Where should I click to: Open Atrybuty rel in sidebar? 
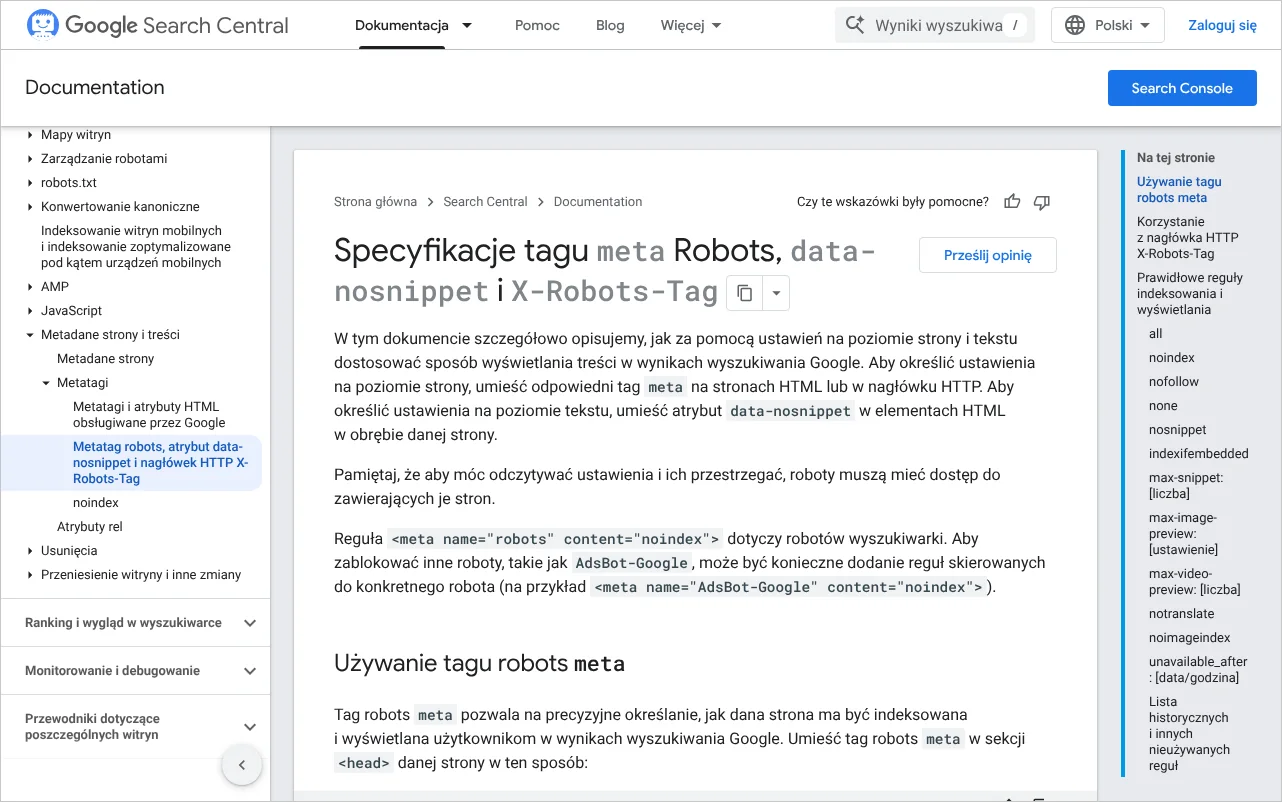(x=90, y=527)
